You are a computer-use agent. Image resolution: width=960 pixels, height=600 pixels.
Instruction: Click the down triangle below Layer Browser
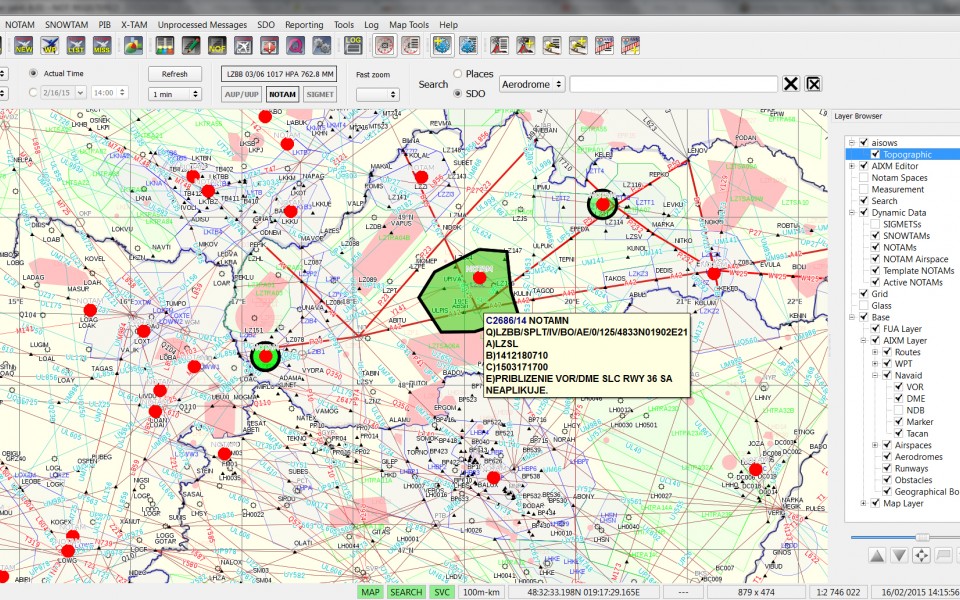pos(899,555)
